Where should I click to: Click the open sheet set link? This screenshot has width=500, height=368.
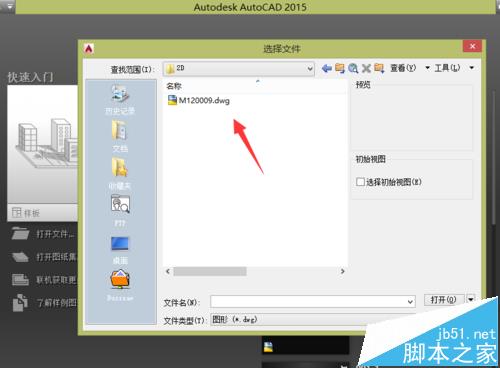(x=57, y=257)
